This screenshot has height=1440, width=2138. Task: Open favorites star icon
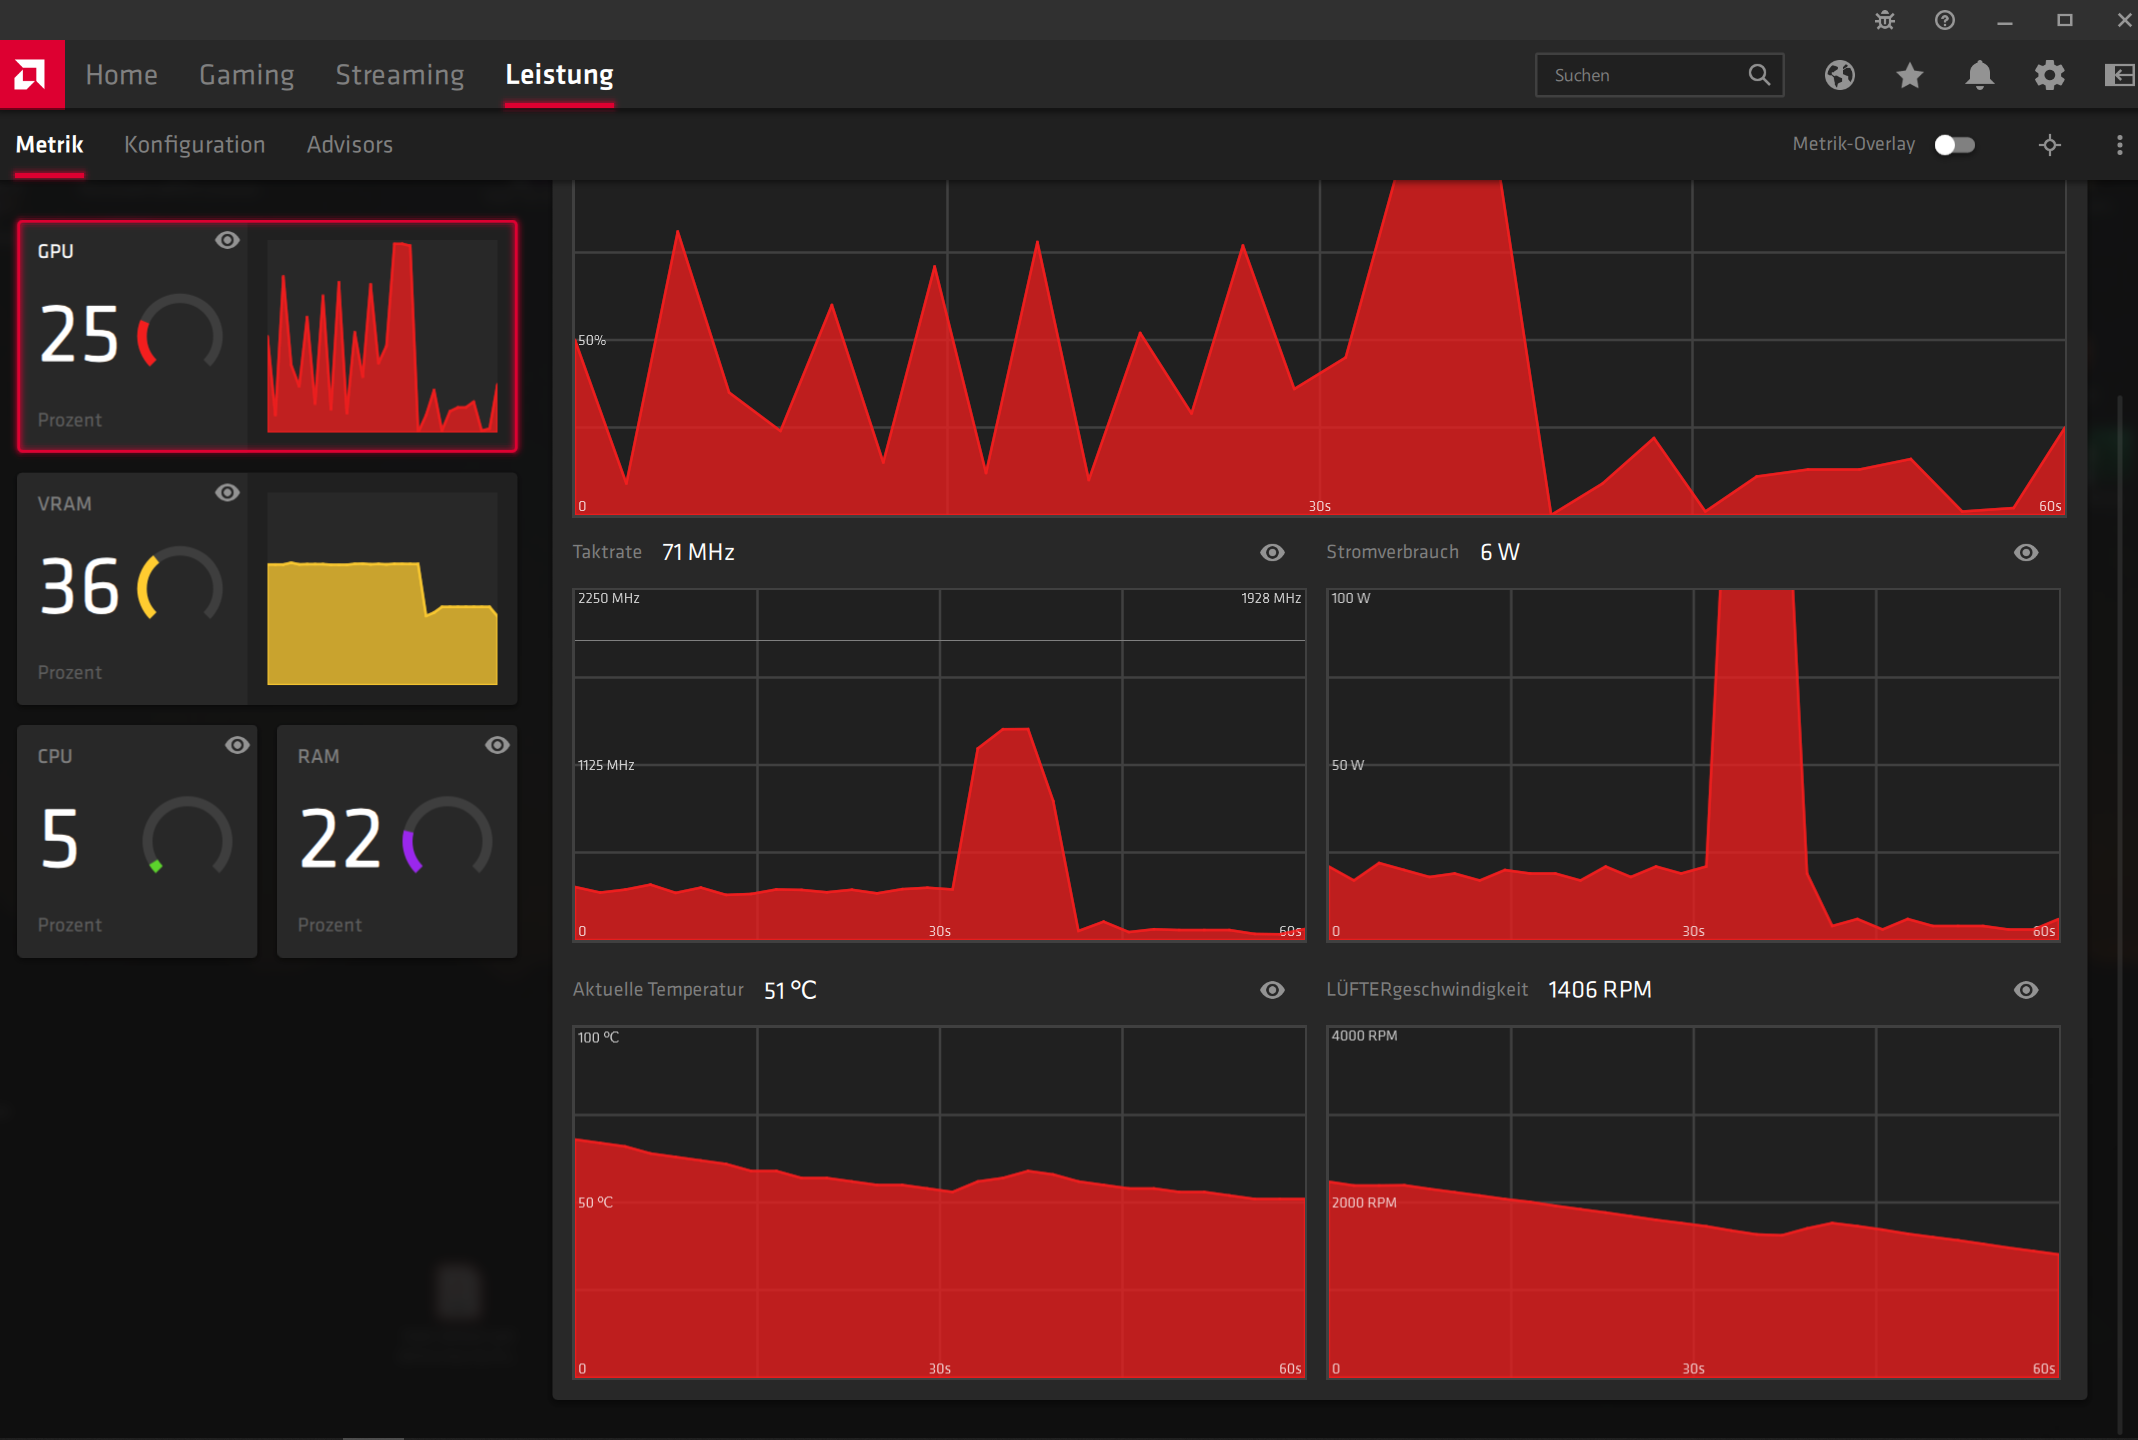tap(1910, 75)
